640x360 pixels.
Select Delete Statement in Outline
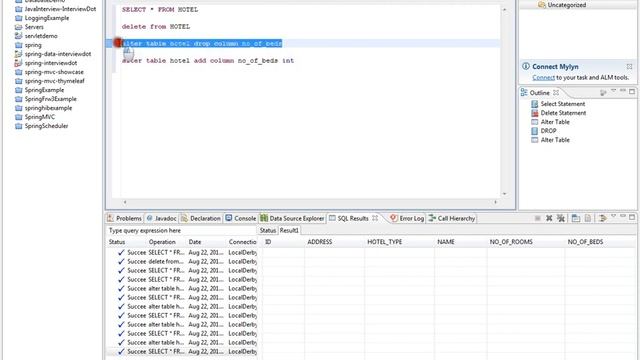click(x=563, y=113)
